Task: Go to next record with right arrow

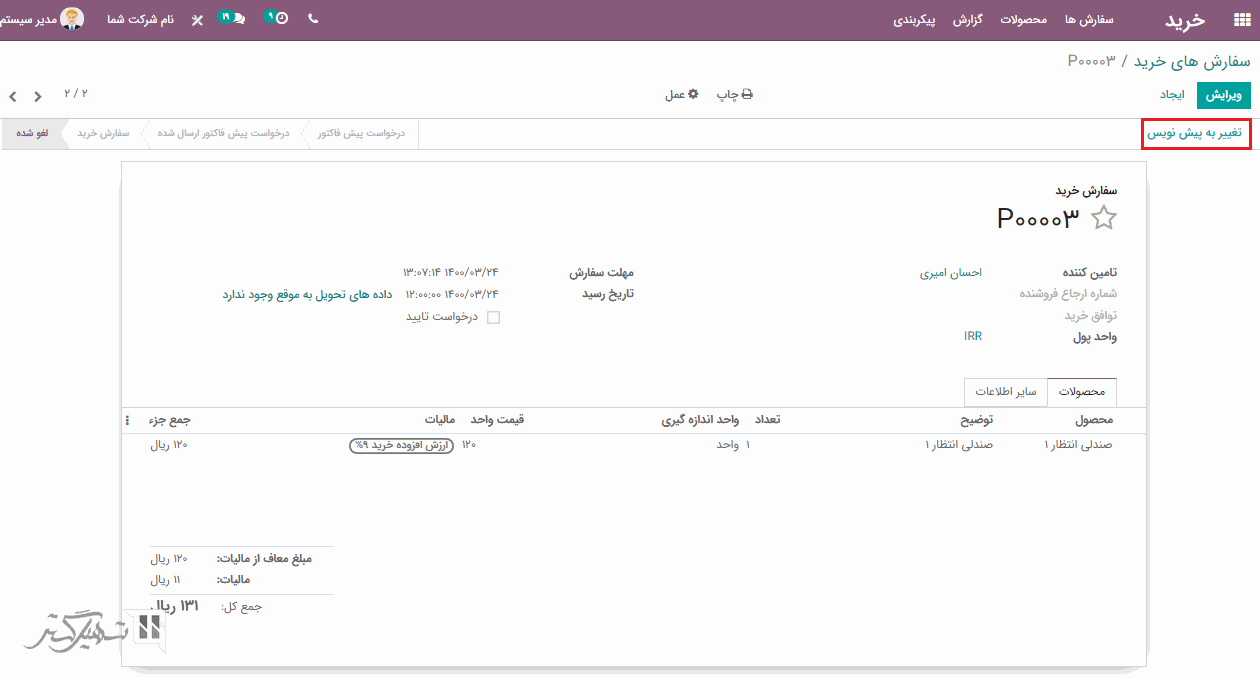Action: click(x=38, y=97)
